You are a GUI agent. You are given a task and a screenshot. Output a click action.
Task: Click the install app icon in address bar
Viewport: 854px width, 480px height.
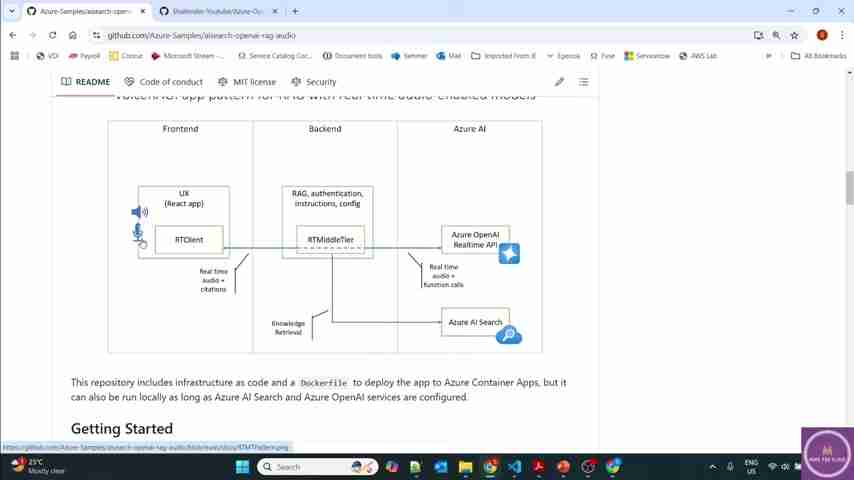tap(758, 35)
